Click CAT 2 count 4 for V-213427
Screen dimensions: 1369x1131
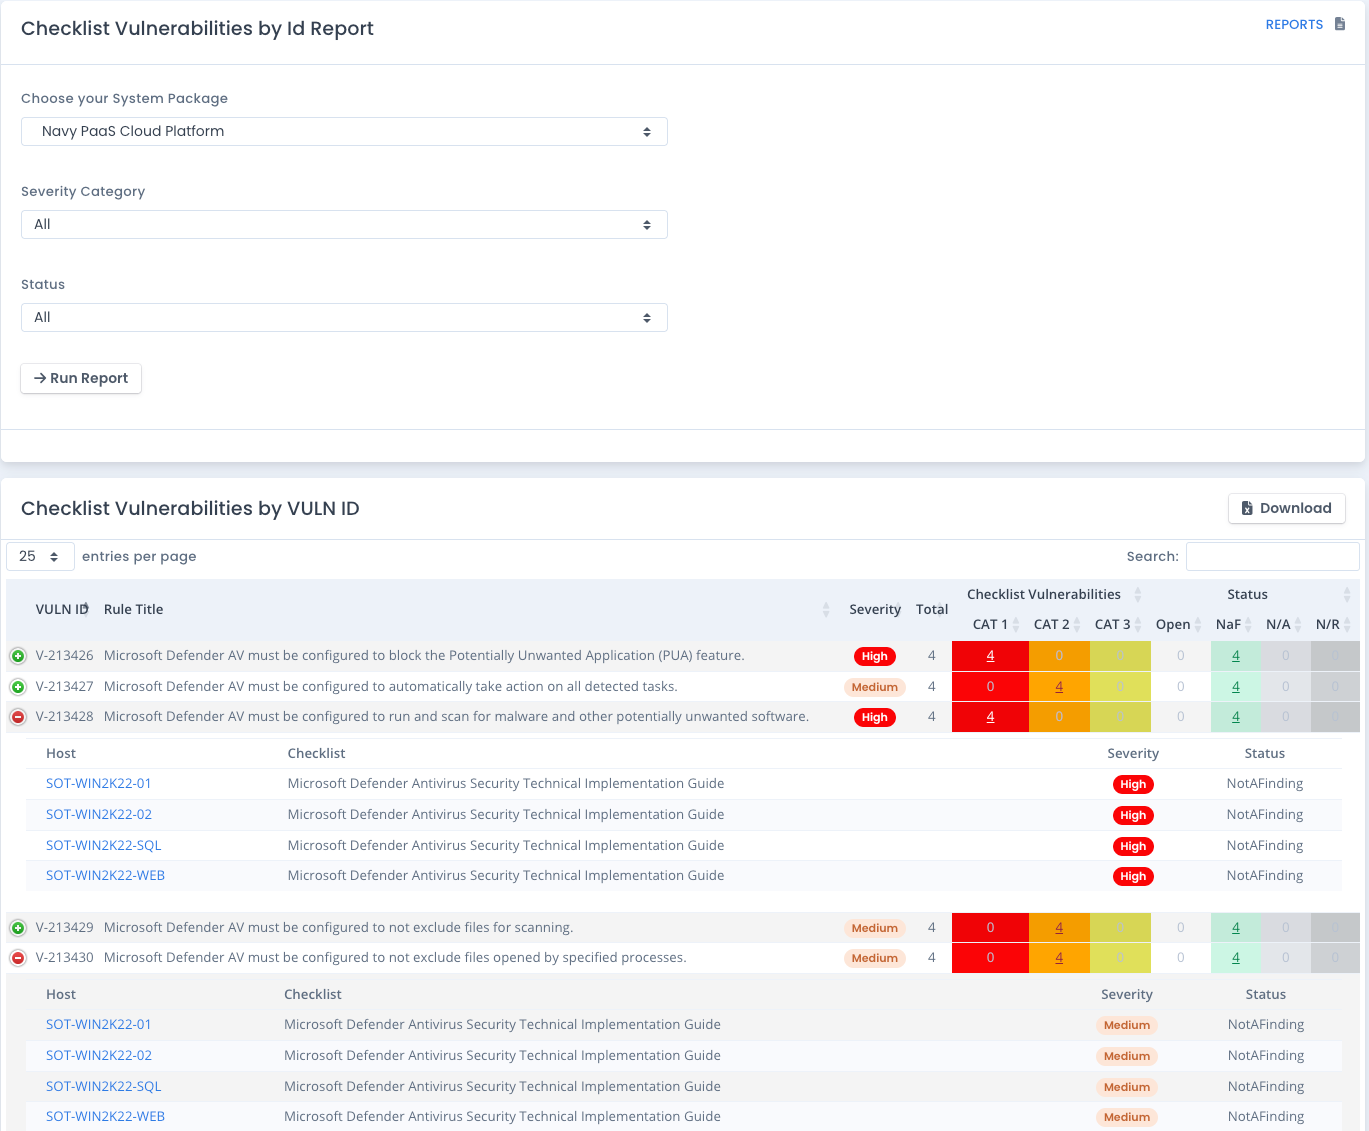tap(1059, 687)
